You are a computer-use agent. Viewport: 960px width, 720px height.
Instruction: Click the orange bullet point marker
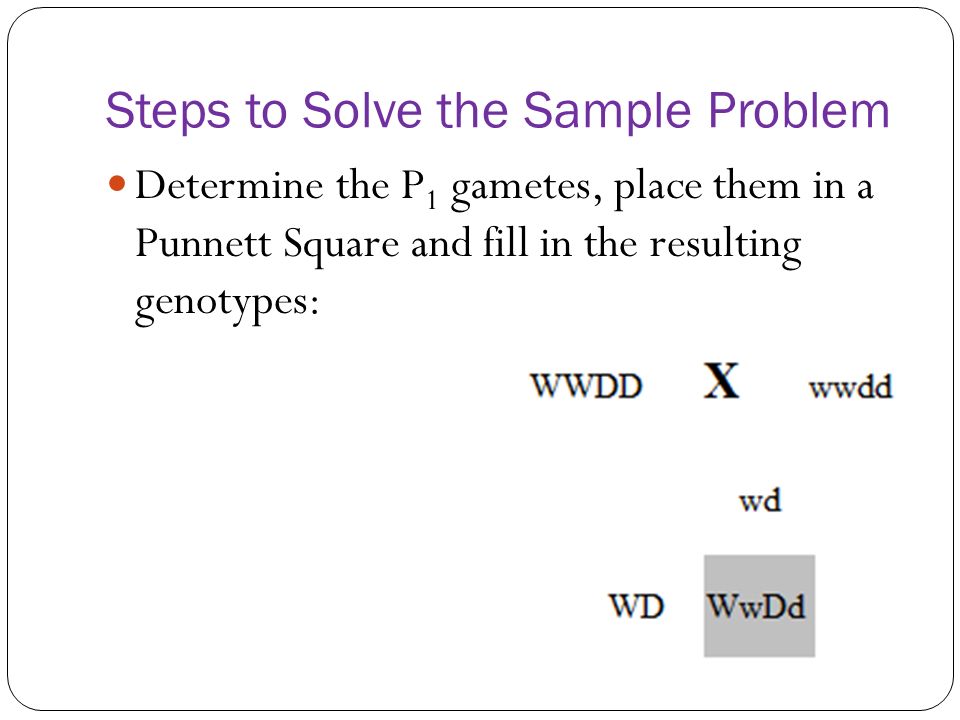[x=117, y=183]
